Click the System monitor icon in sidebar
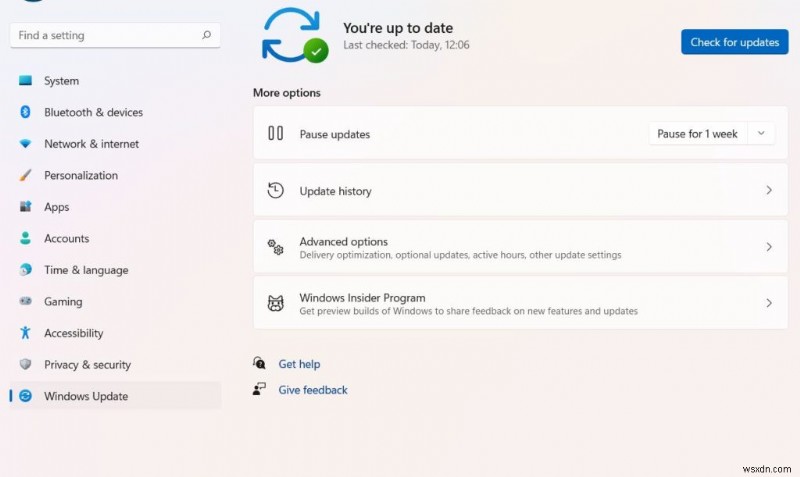The image size is (800, 477). point(25,81)
